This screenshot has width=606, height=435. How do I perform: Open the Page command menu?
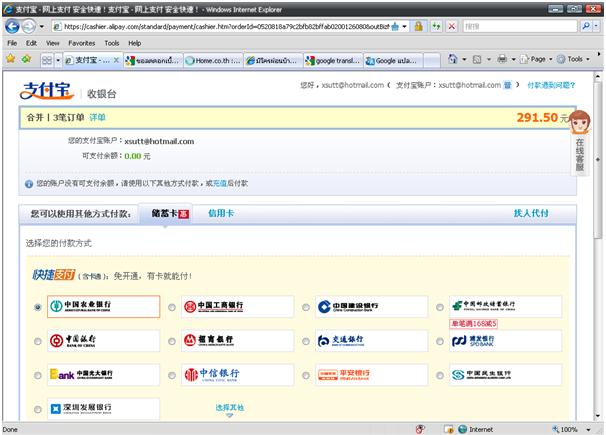[537, 59]
